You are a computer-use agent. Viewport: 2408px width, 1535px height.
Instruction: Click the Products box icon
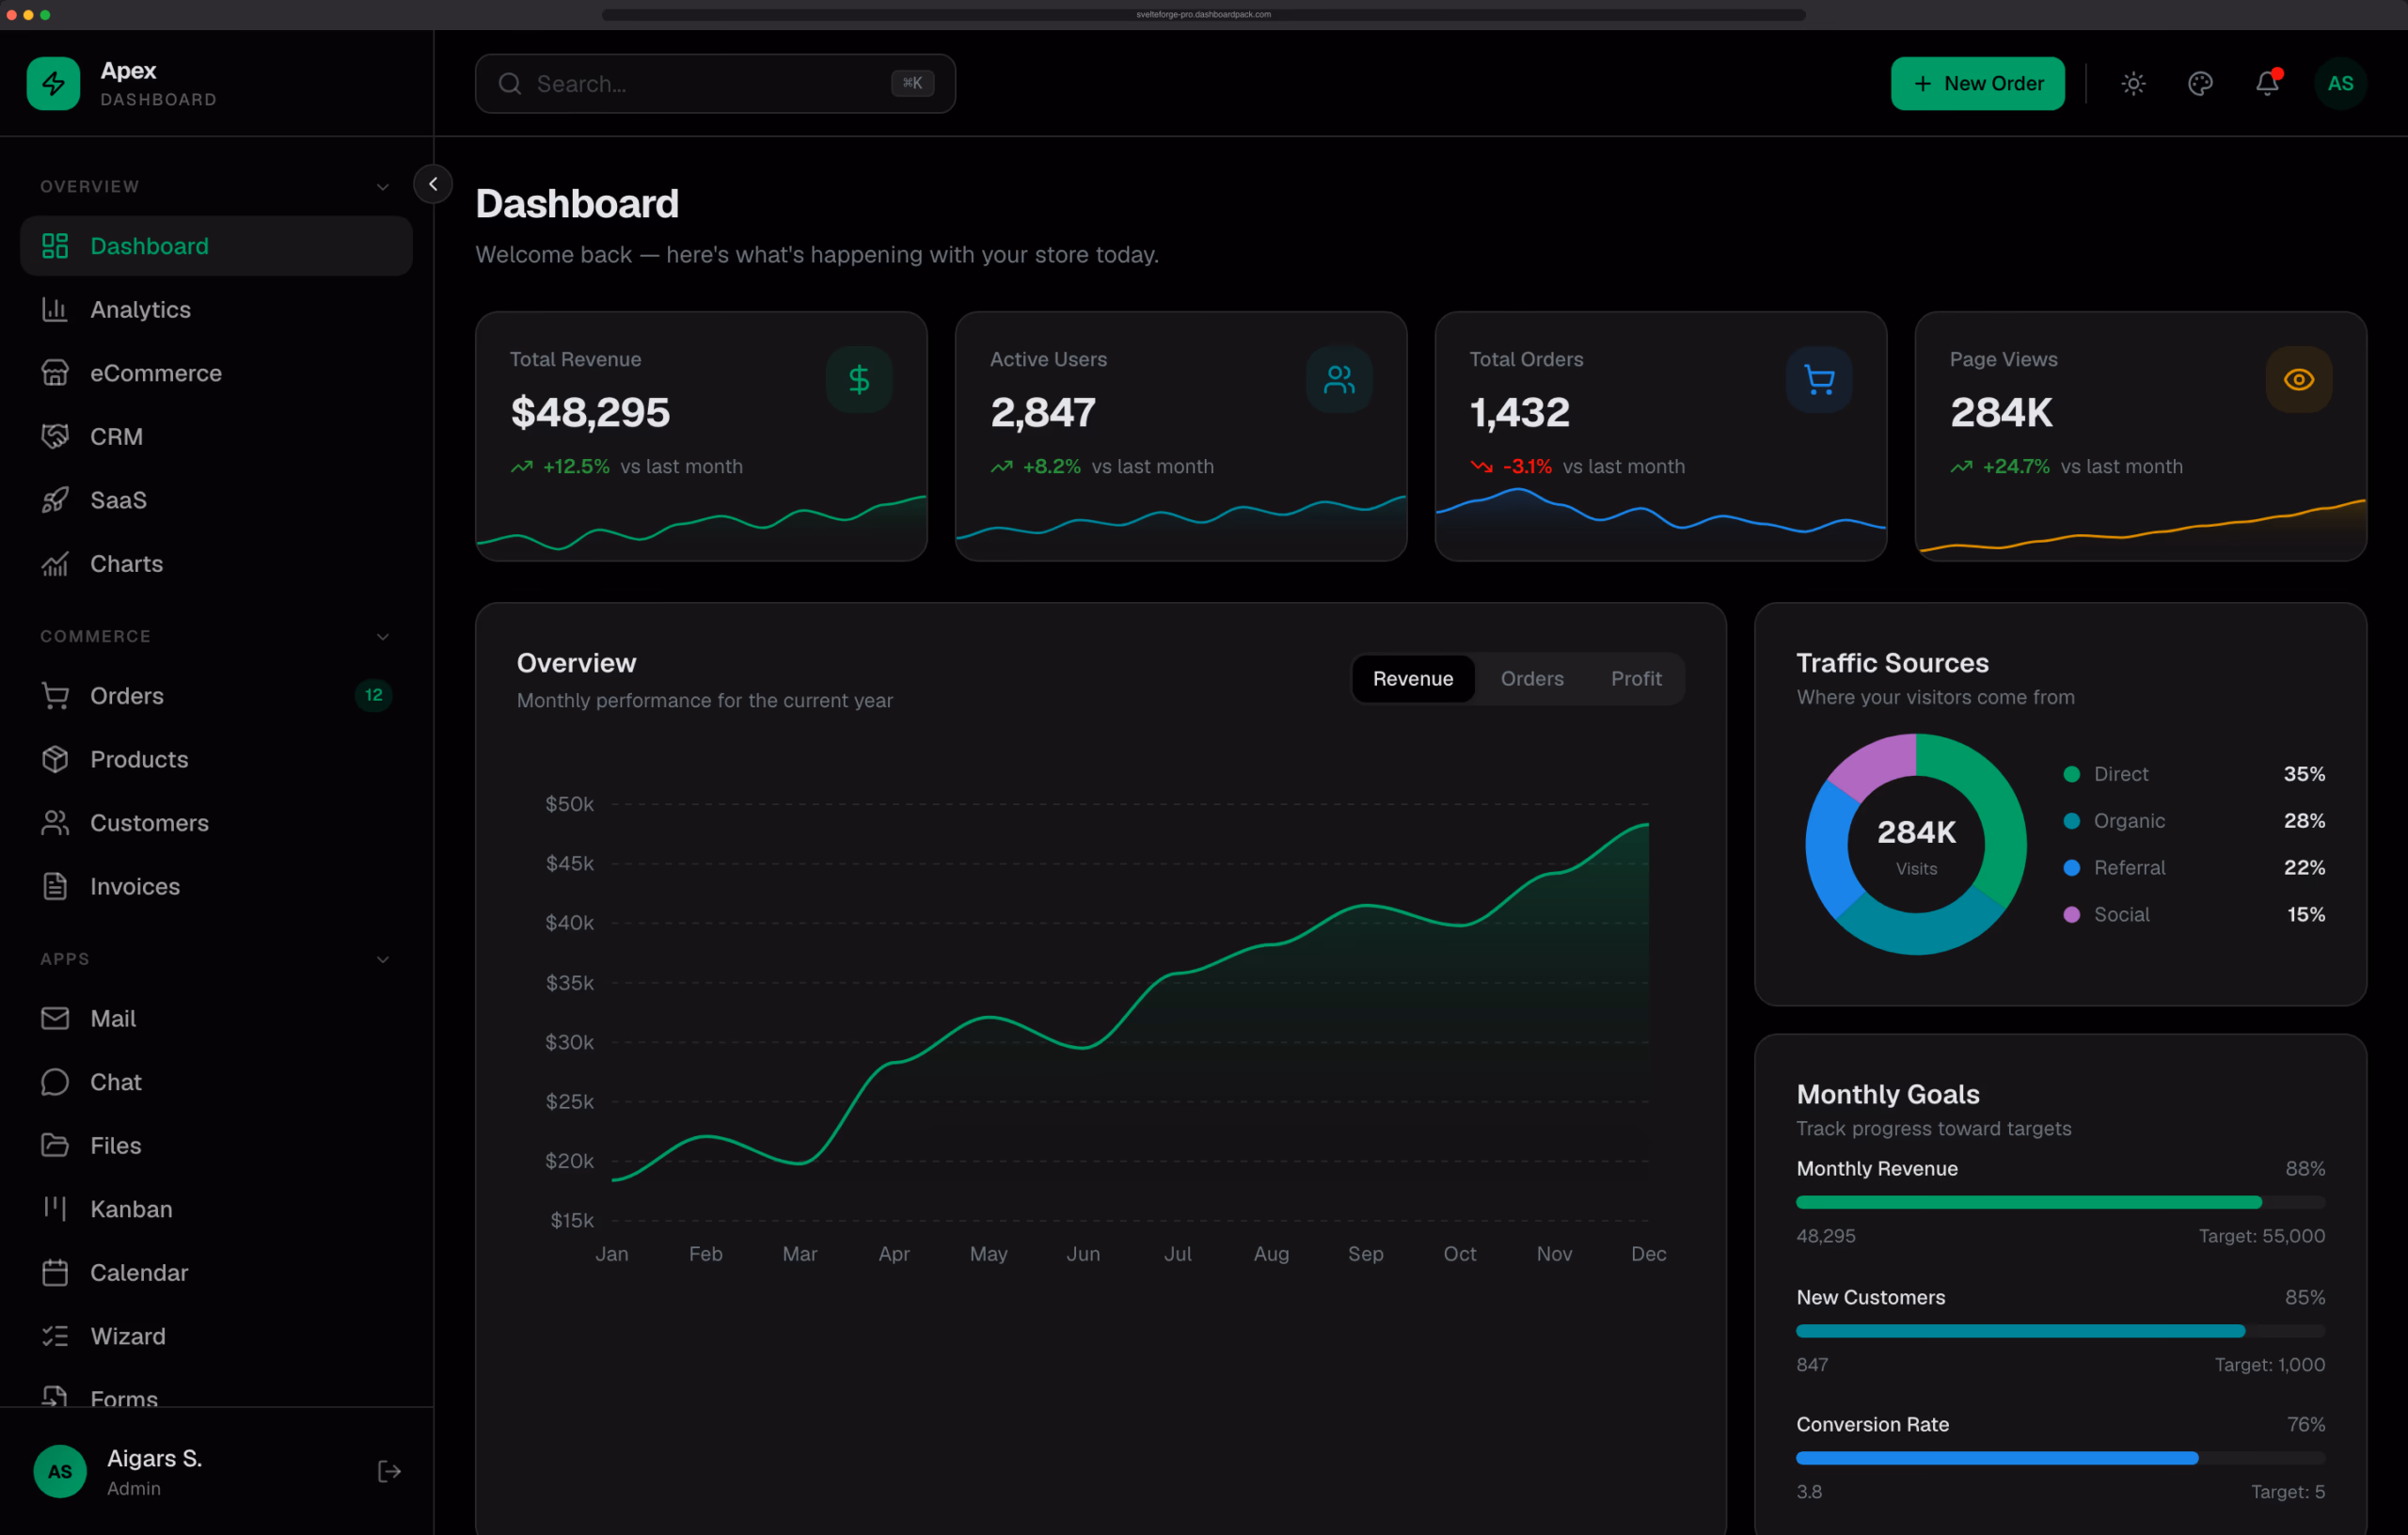(x=55, y=760)
